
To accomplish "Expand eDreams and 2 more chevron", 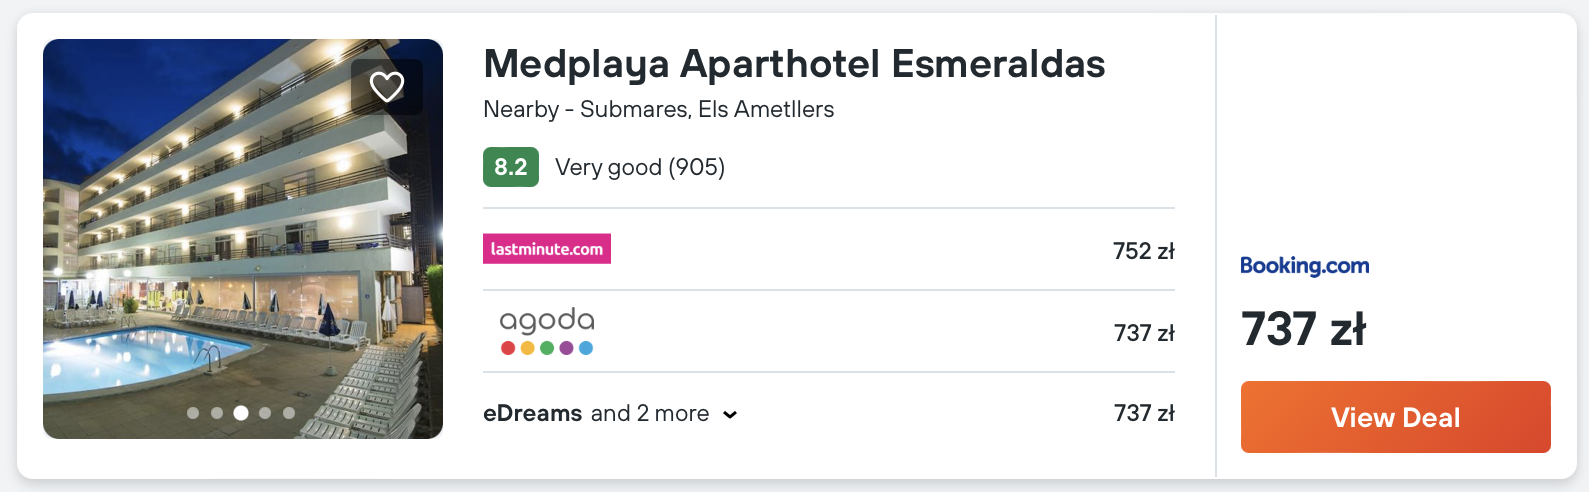I will pyautogui.click(x=730, y=415).
